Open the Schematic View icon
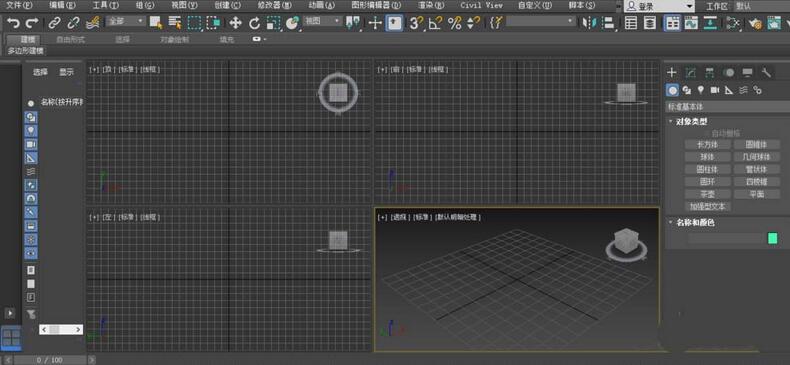This screenshot has height=365, width=790. coord(710,23)
